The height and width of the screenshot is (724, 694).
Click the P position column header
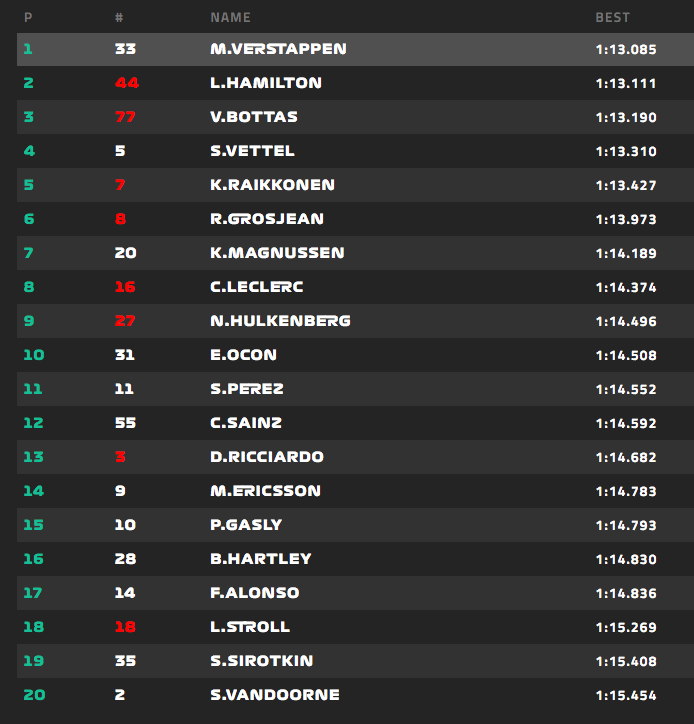pyautogui.click(x=27, y=17)
